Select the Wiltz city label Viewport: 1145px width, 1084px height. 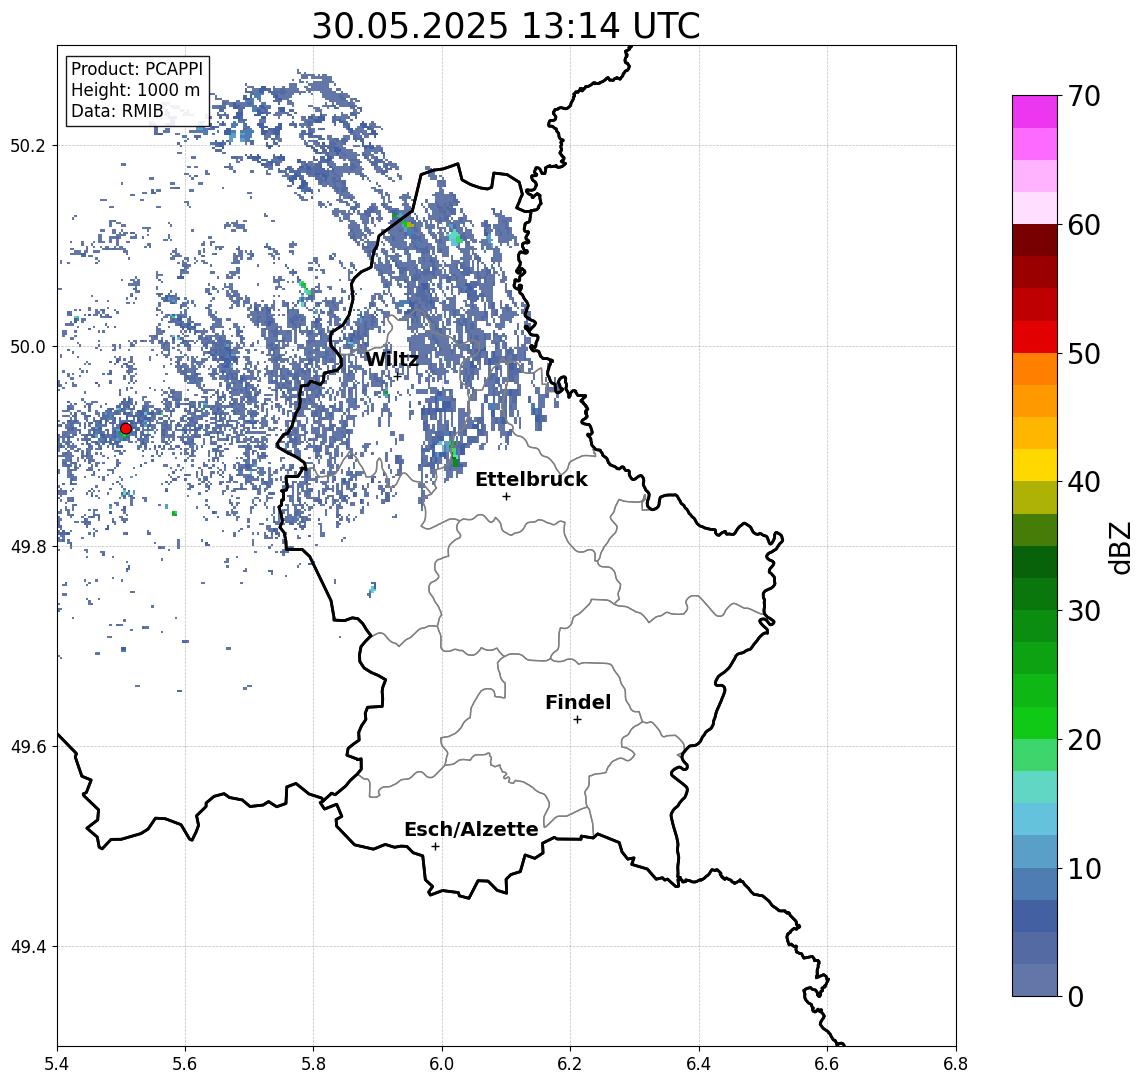pyautogui.click(x=392, y=359)
